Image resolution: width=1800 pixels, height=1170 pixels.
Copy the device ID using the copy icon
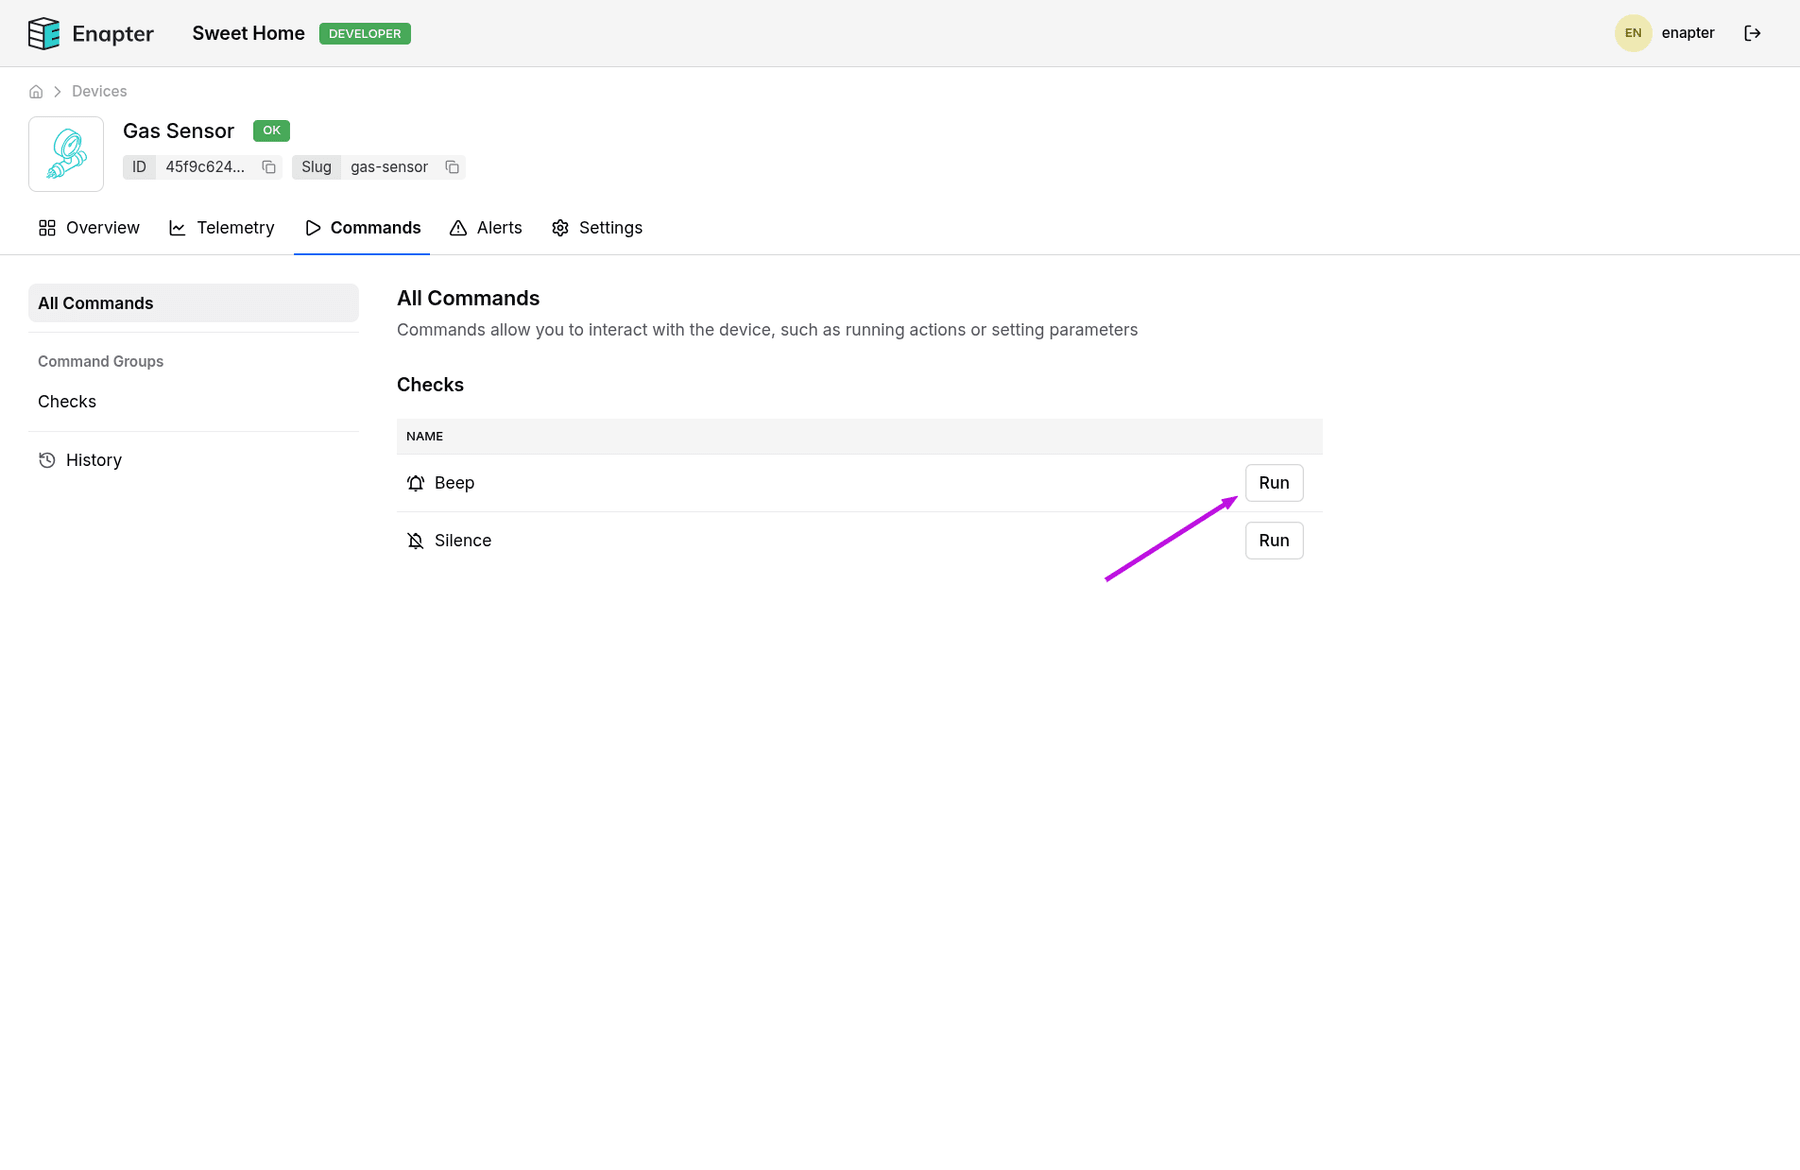click(268, 167)
